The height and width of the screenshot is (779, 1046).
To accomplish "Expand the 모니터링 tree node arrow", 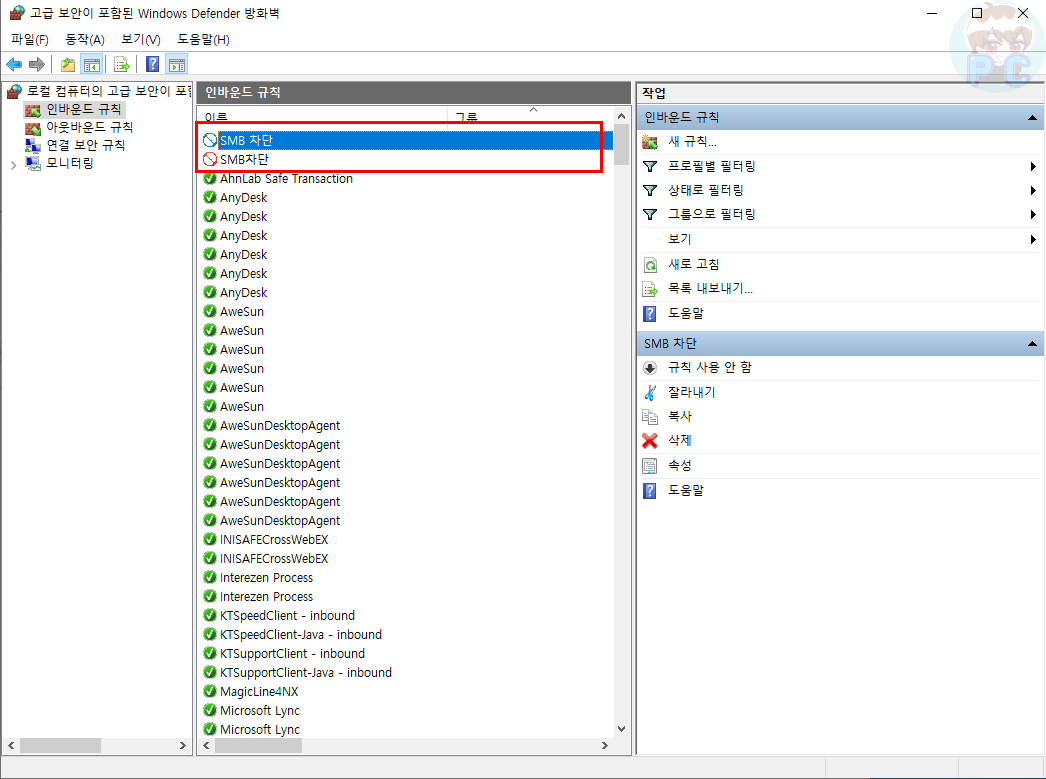I will click(13, 164).
